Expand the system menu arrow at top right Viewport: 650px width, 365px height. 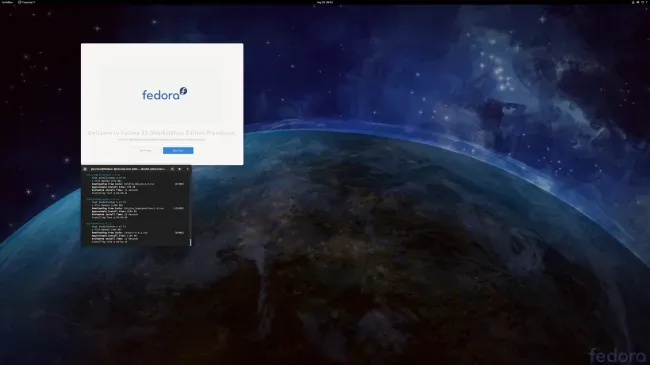click(x=646, y=2)
